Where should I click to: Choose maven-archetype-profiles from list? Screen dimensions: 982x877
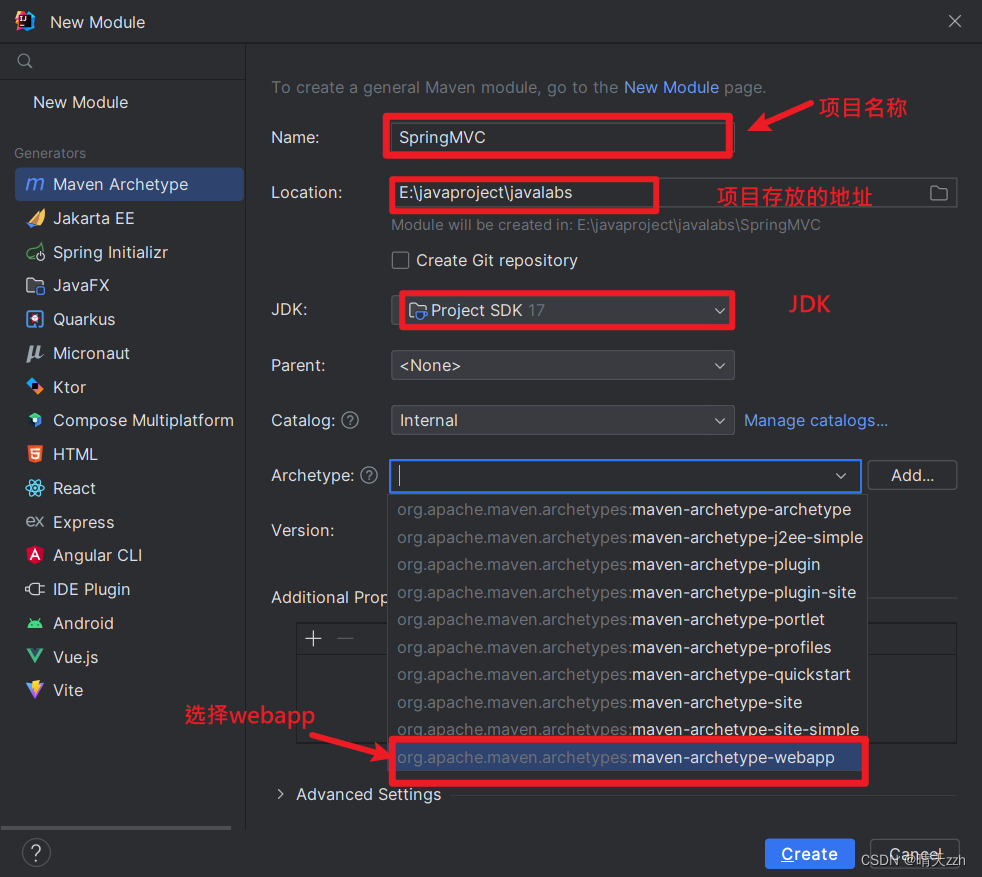pos(628,647)
